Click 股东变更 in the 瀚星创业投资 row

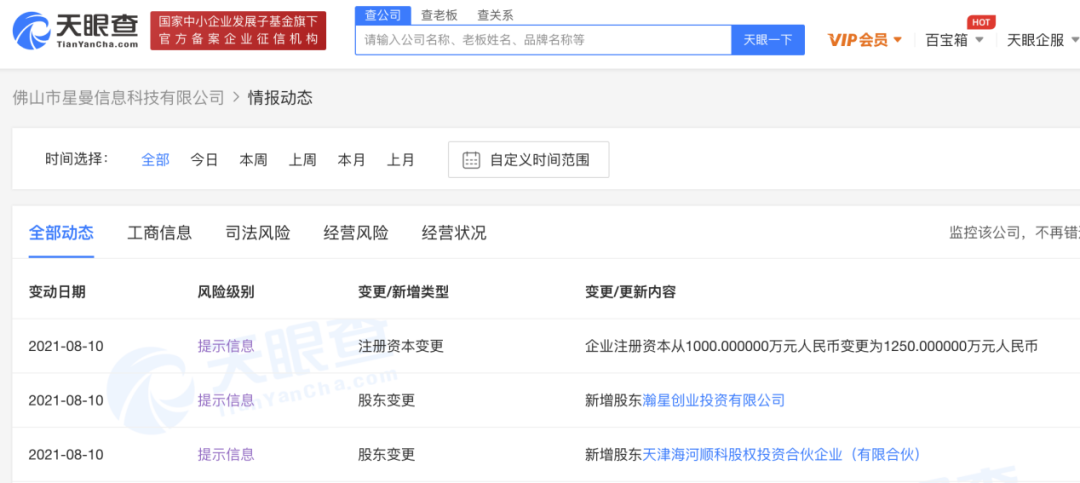(x=386, y=400)
